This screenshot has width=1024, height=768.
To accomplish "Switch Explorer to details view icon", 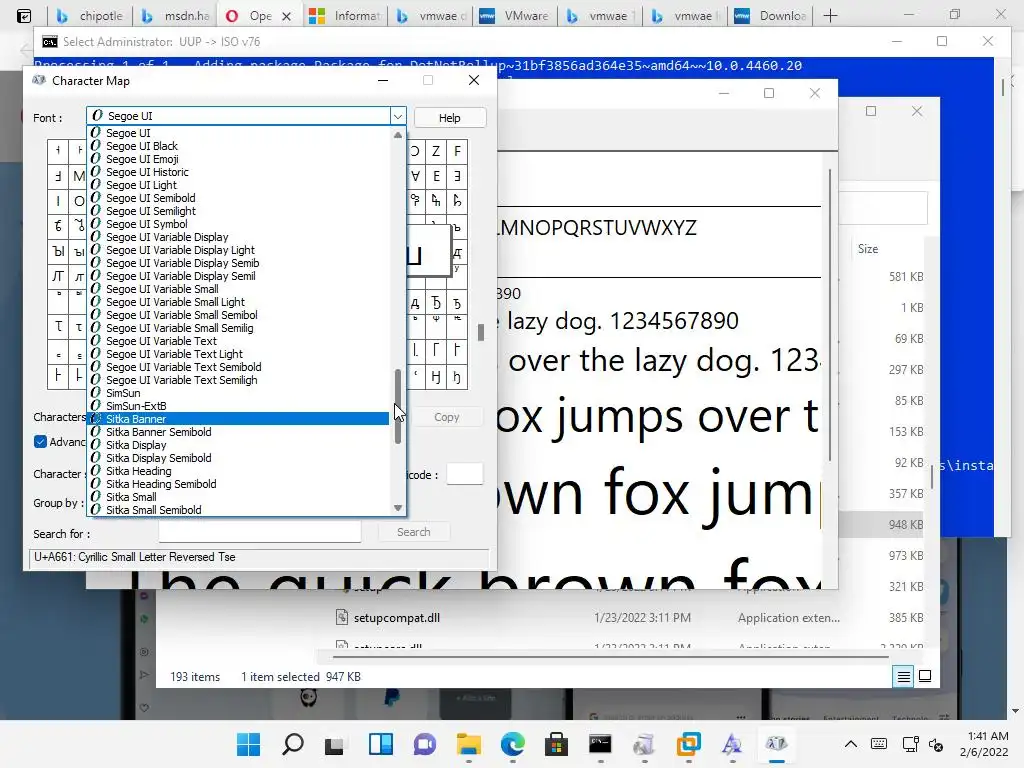I will (903, 677).
